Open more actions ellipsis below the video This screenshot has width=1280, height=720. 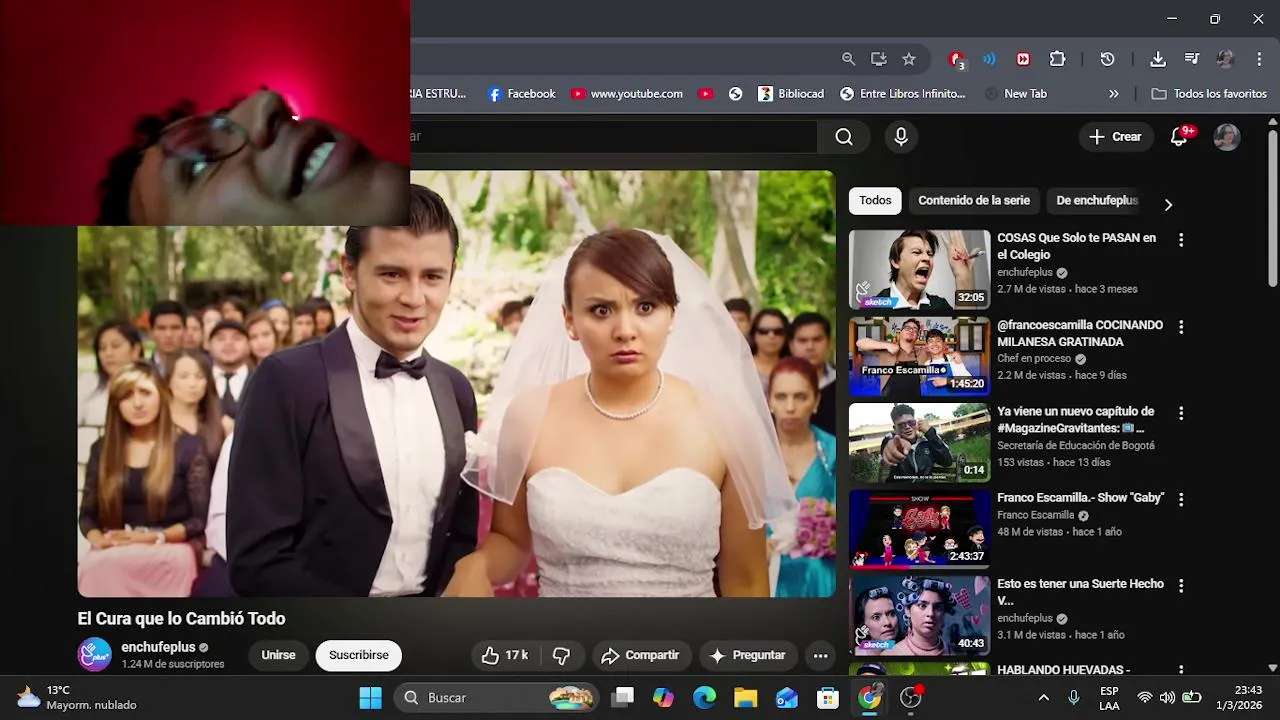coord(820,656)
